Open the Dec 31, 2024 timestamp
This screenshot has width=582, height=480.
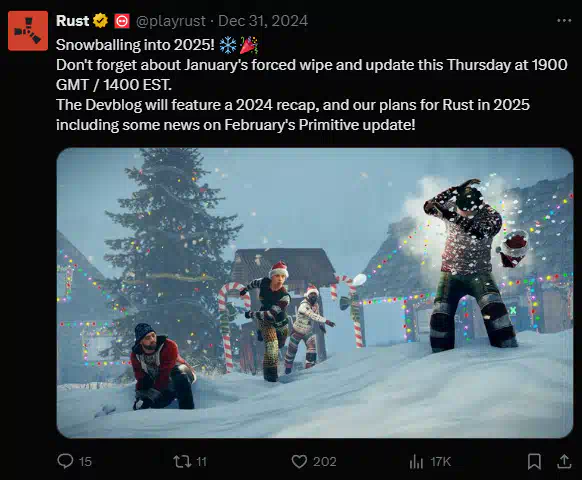click(263, 21)
